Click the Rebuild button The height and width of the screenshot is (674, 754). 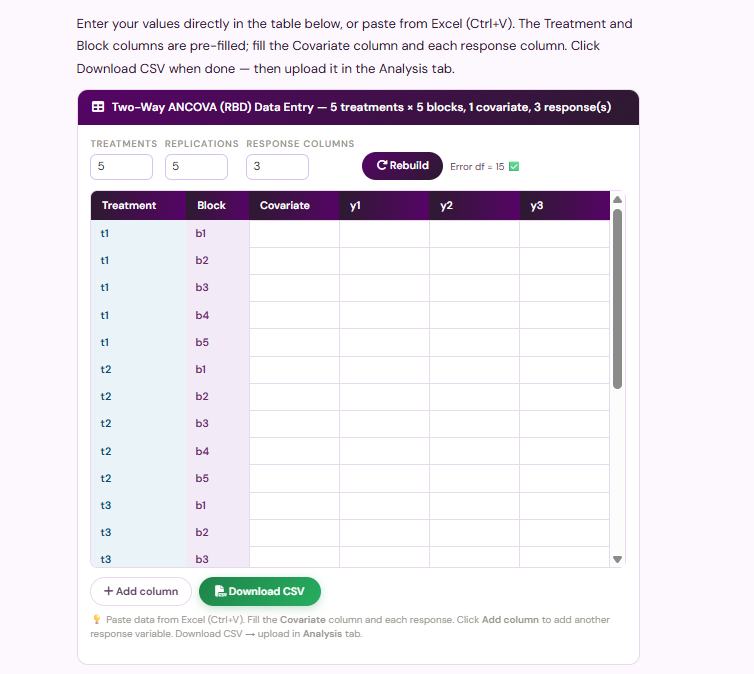[x=402, y=166]
